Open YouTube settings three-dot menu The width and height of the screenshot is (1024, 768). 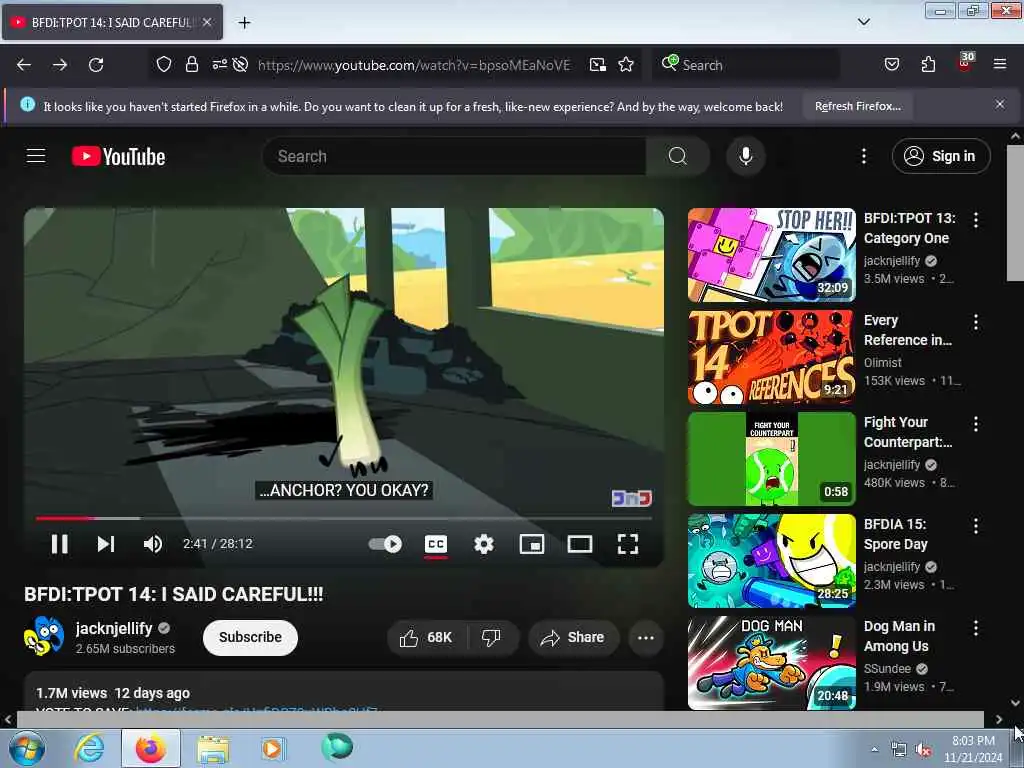coord(864,156)
